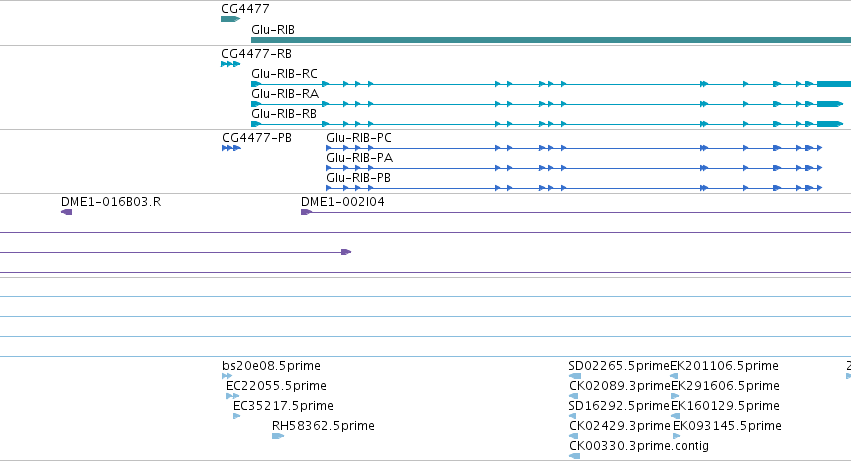This screenshot has height=461, width=851.
Task: Click the EK160129.5prime arrow glyph
Action: 676,416
